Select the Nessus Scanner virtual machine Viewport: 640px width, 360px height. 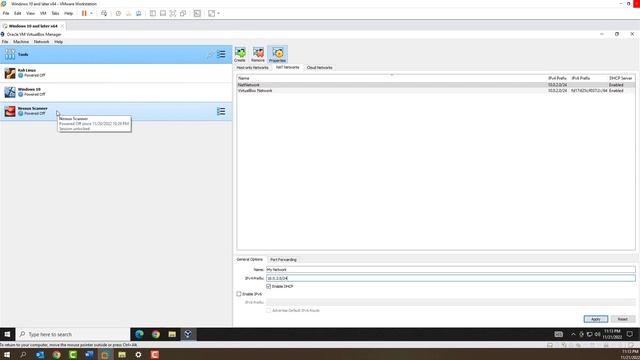[116, 111]
